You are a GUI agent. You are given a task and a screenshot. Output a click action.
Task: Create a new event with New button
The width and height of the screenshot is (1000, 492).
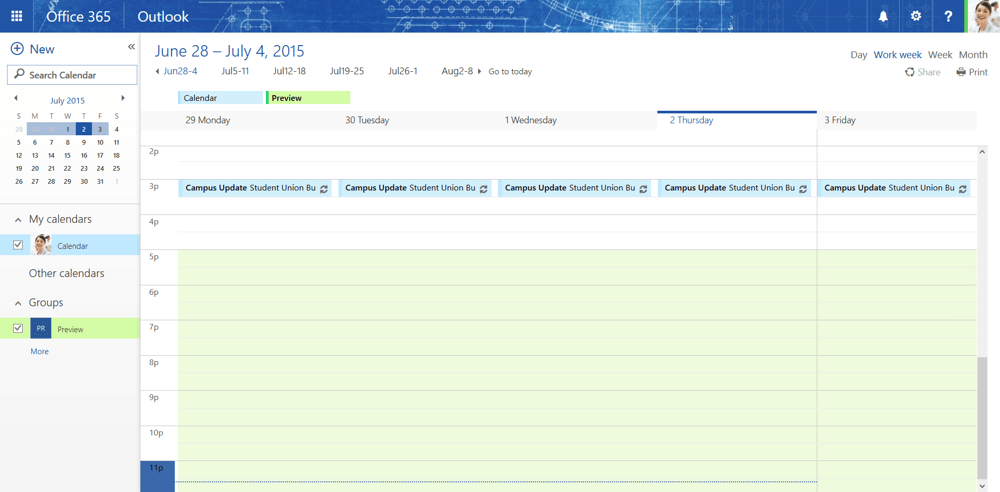32,49
